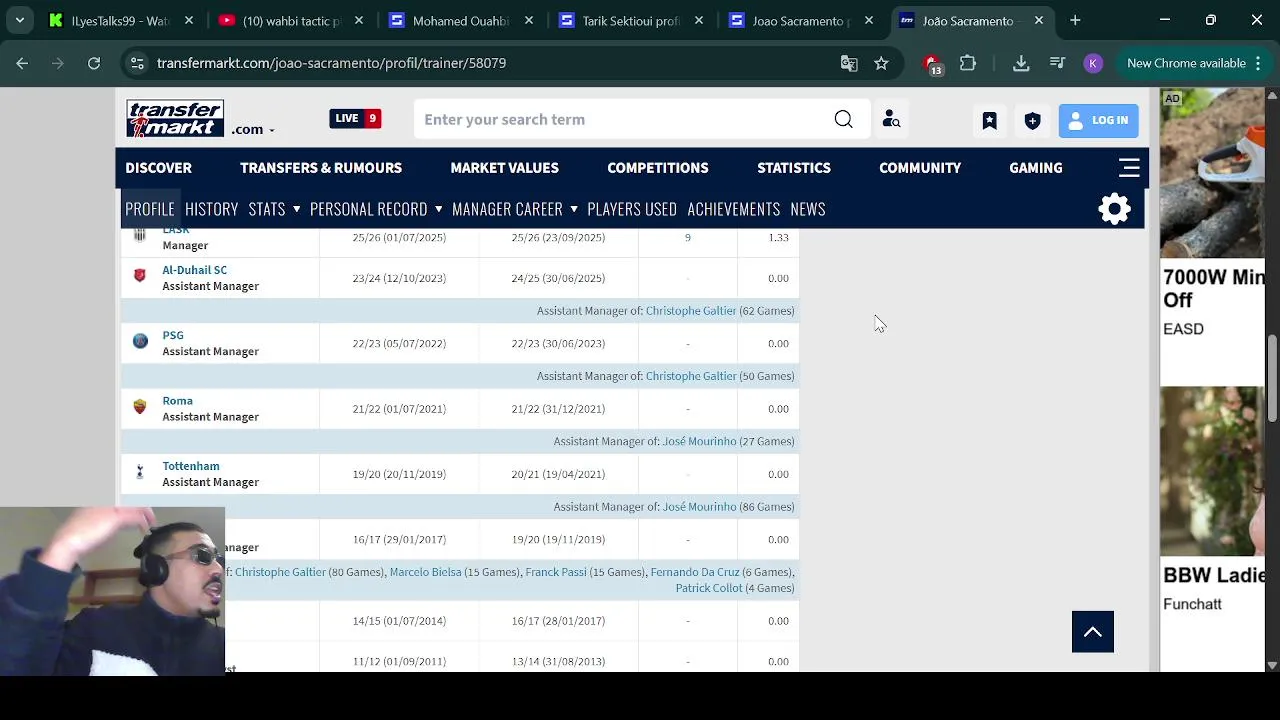Close the Tarik Sektioui tab
Screen dimensions: 1280x720
[699, 20]
